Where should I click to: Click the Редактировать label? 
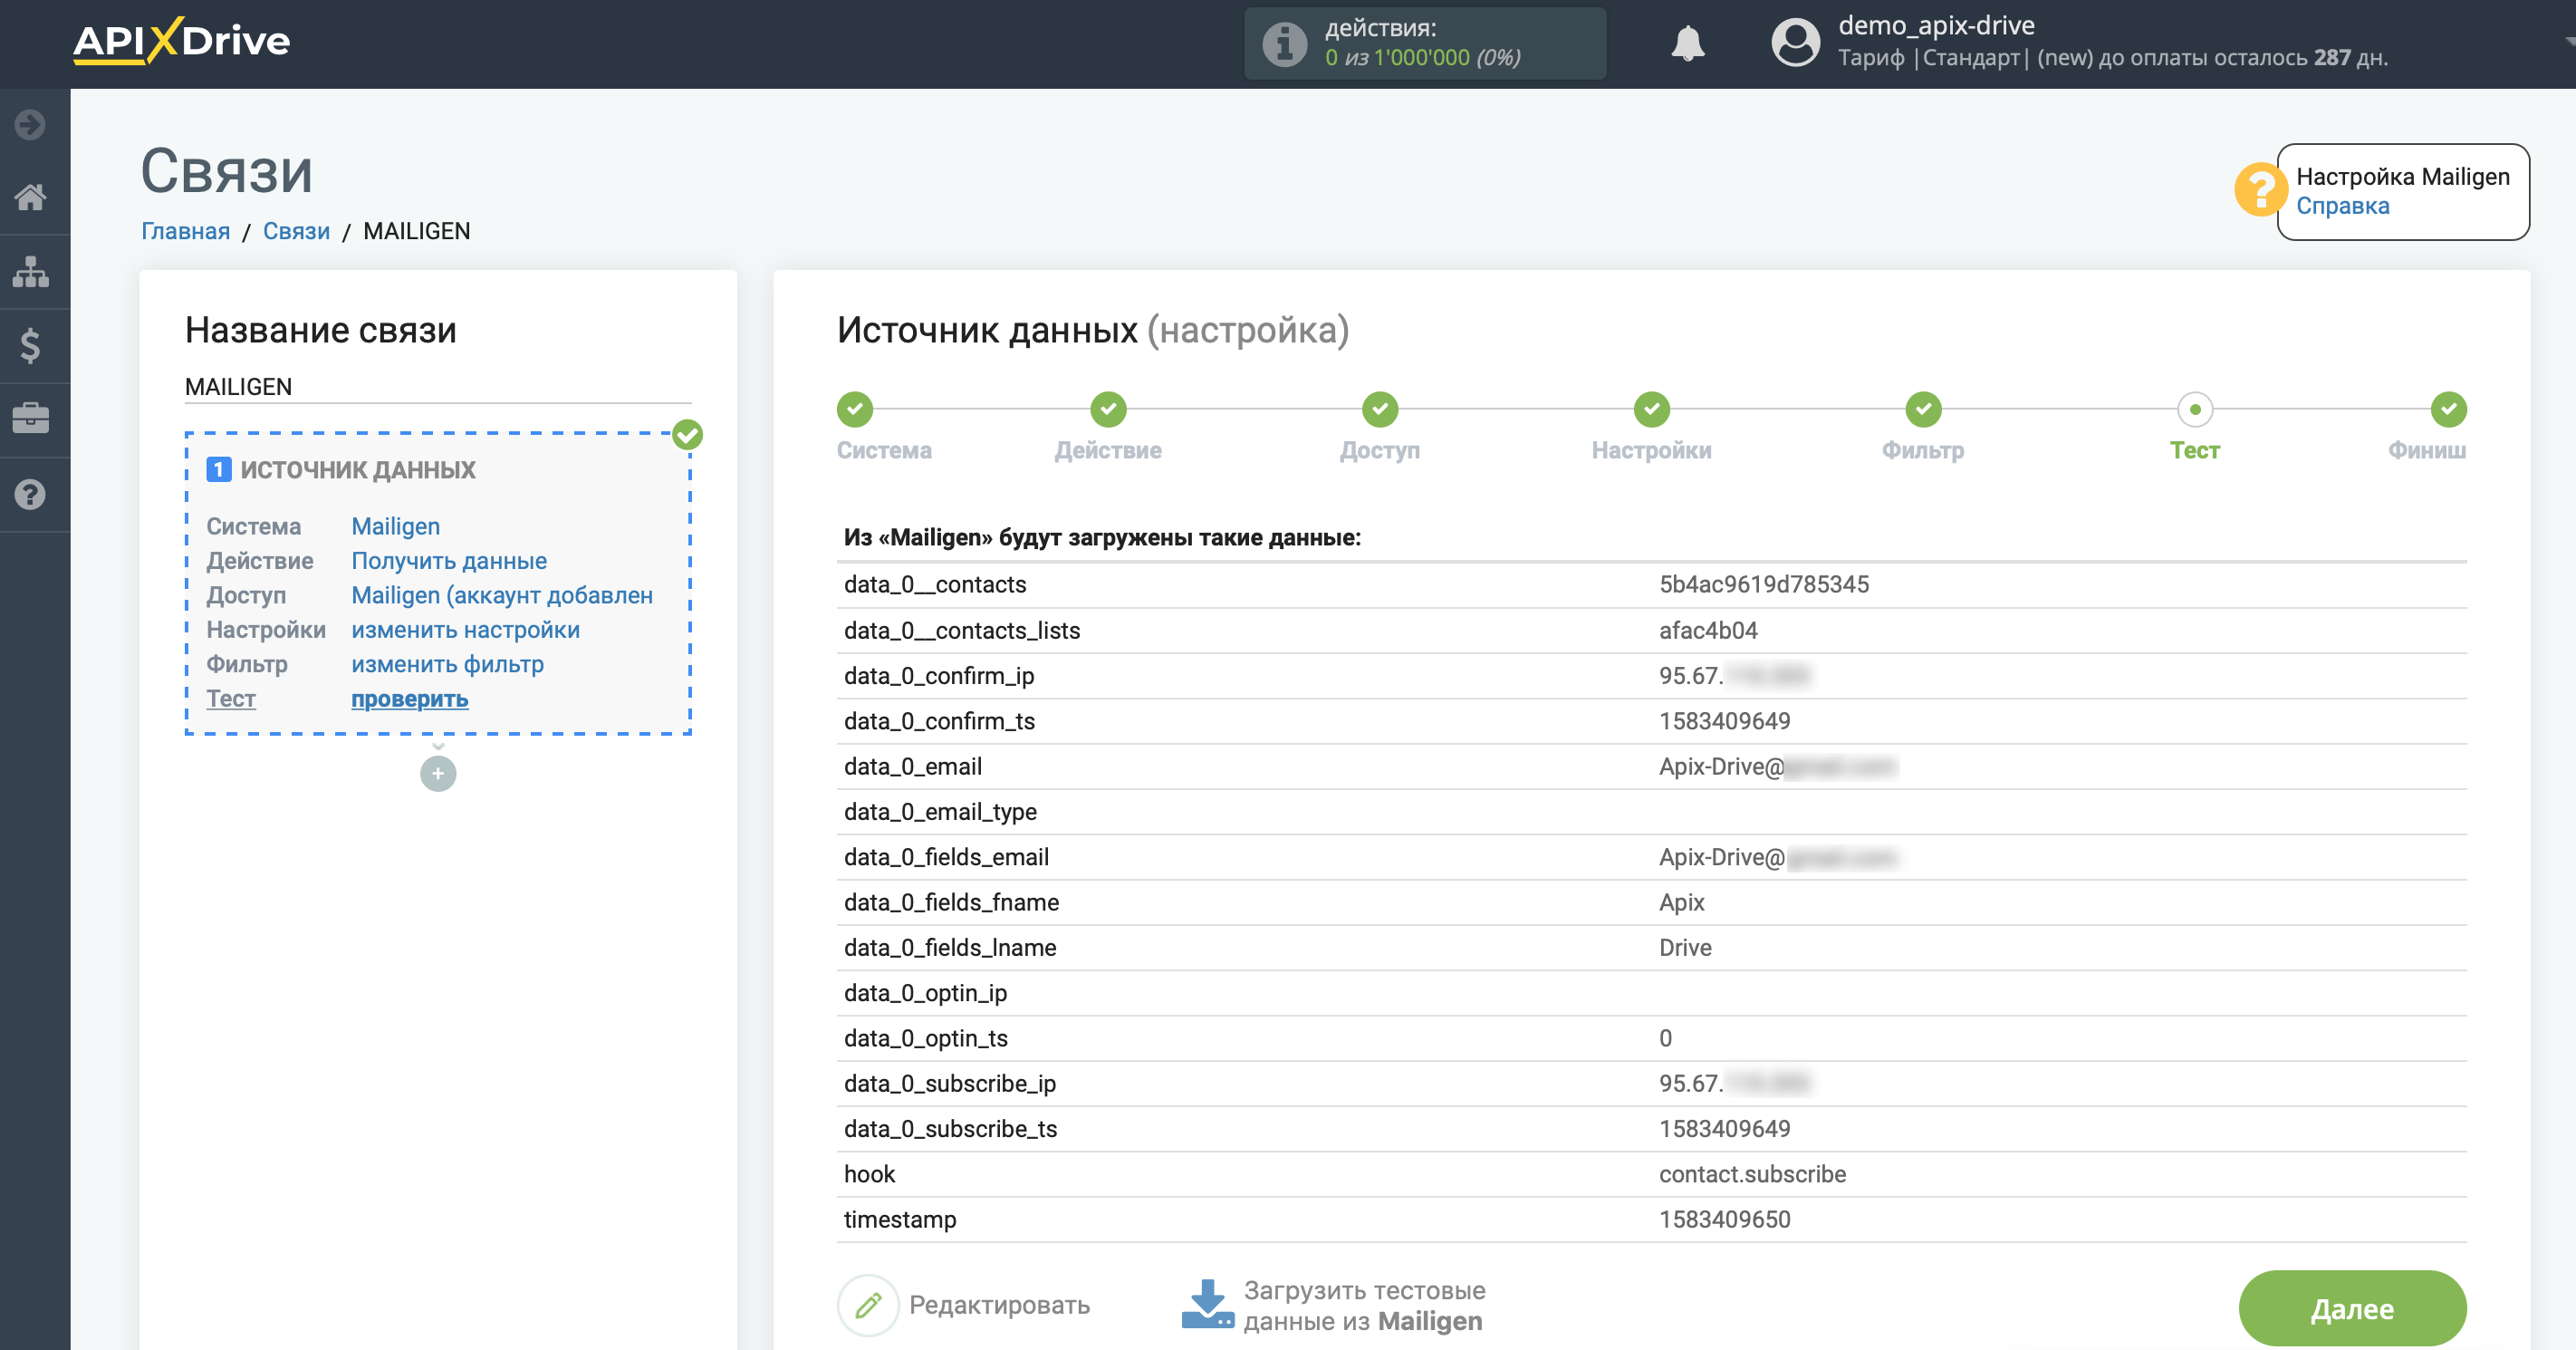(x=1000, y=1305)
